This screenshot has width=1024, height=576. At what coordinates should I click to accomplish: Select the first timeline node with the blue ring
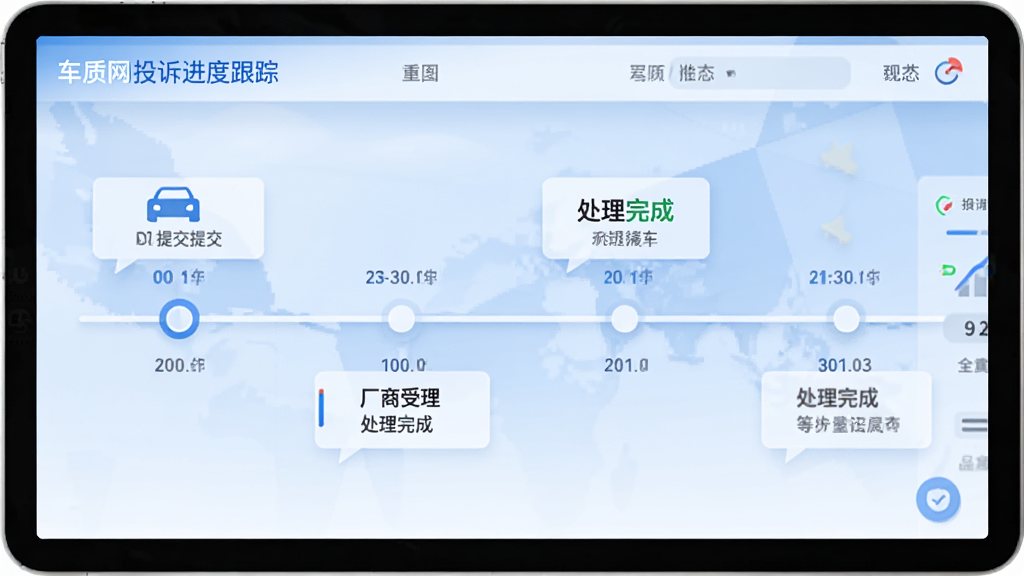179,319
